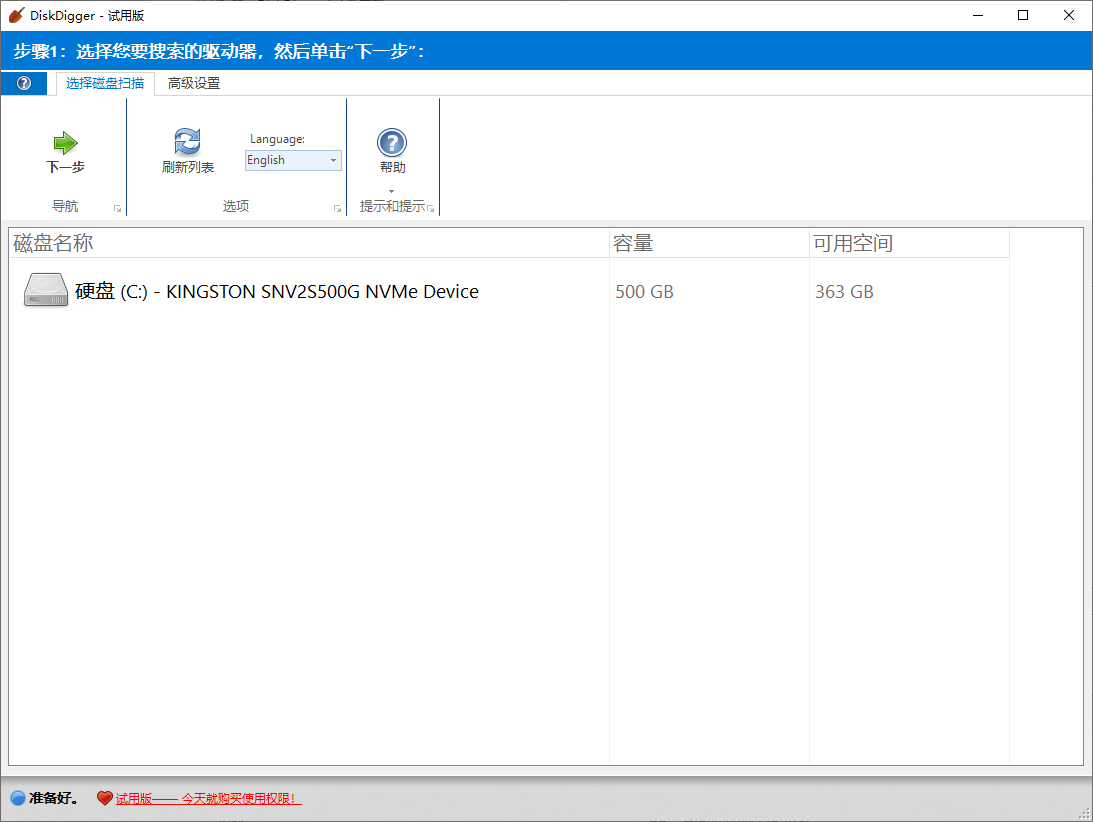Image resolution: width=1093 pixels, height=822 pixels.
Task: Click the trial version purchase link
Action: pyautogui.click(x=208, y=798)
